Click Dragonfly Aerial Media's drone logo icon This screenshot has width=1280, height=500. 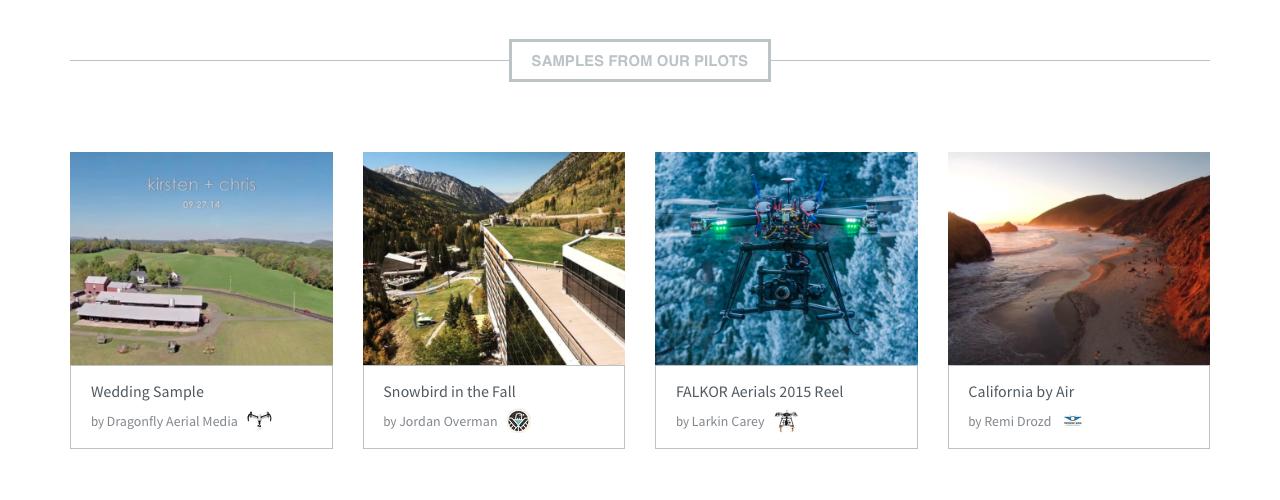pos(259,420)
